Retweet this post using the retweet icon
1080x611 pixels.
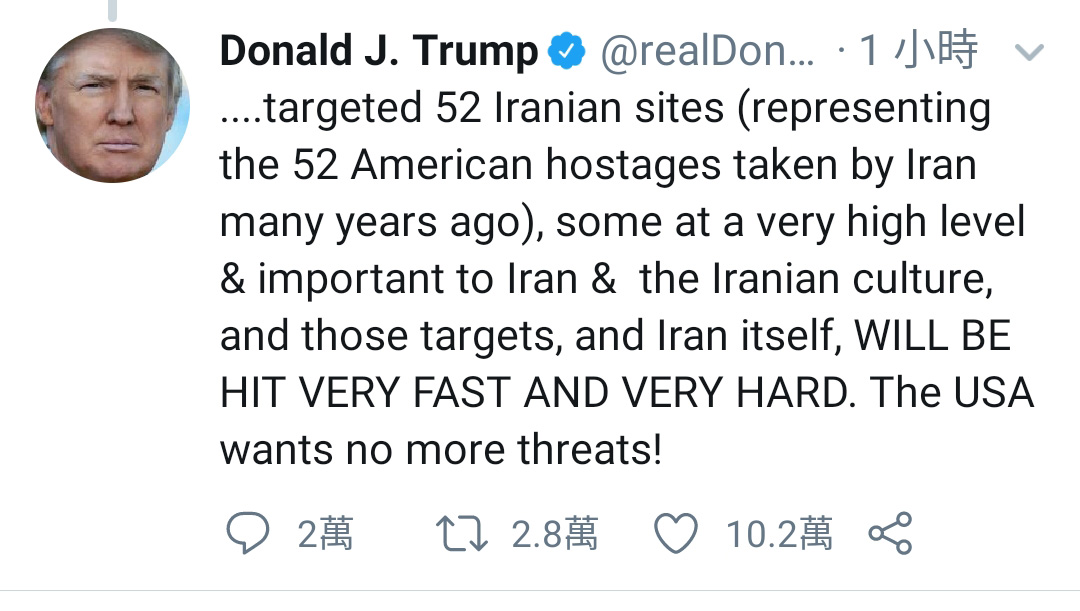point(464,534)
